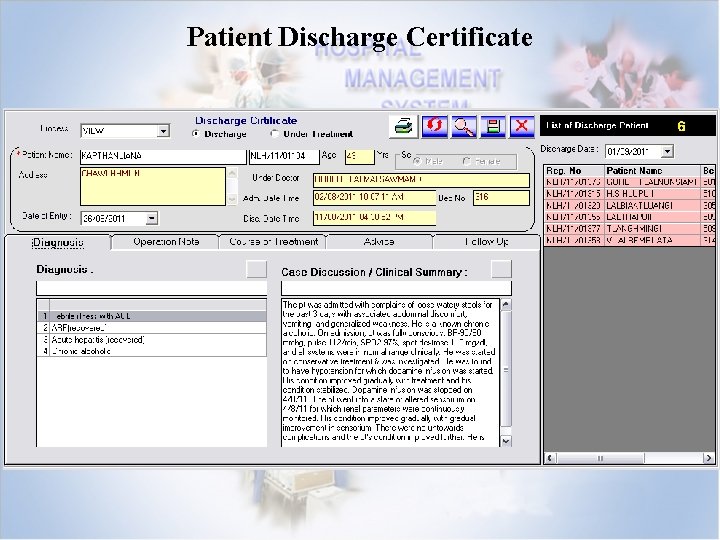Select the Advice tab
720x540 pixels.
pos(379,242)
